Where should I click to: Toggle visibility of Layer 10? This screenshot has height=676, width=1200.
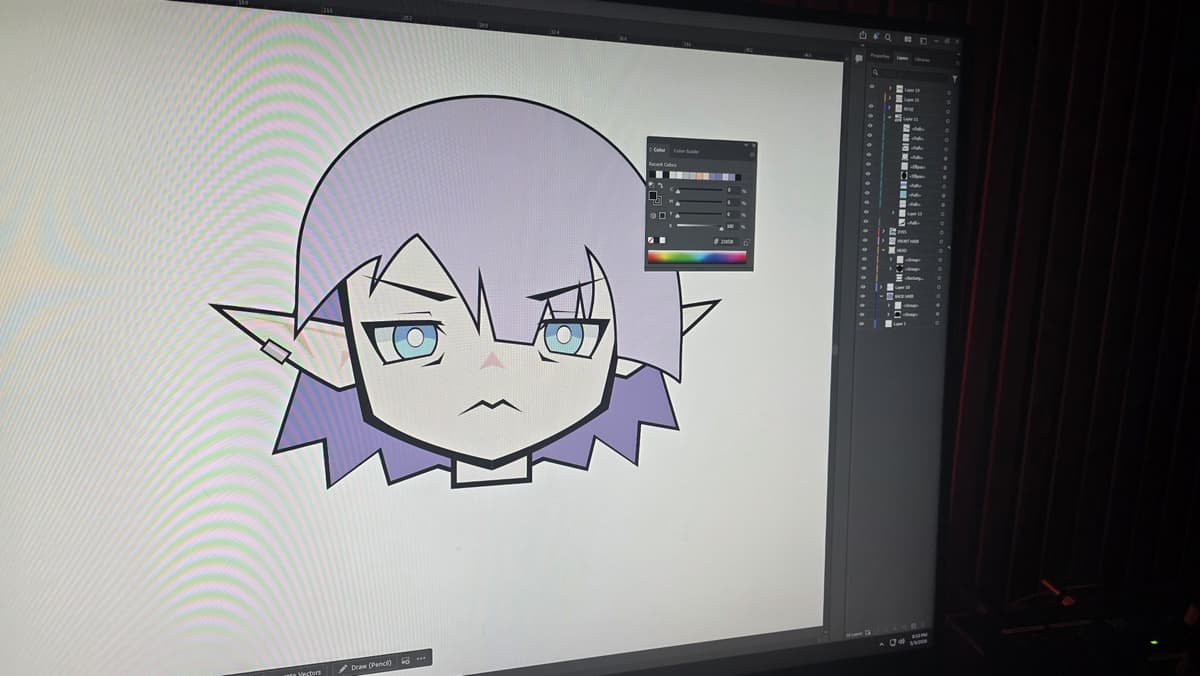(864, 287)
